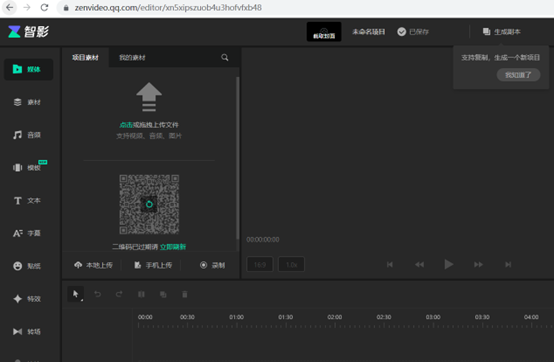Open the 字幕 subtitles sidebar section
The image size is (554, 362).
28,233
